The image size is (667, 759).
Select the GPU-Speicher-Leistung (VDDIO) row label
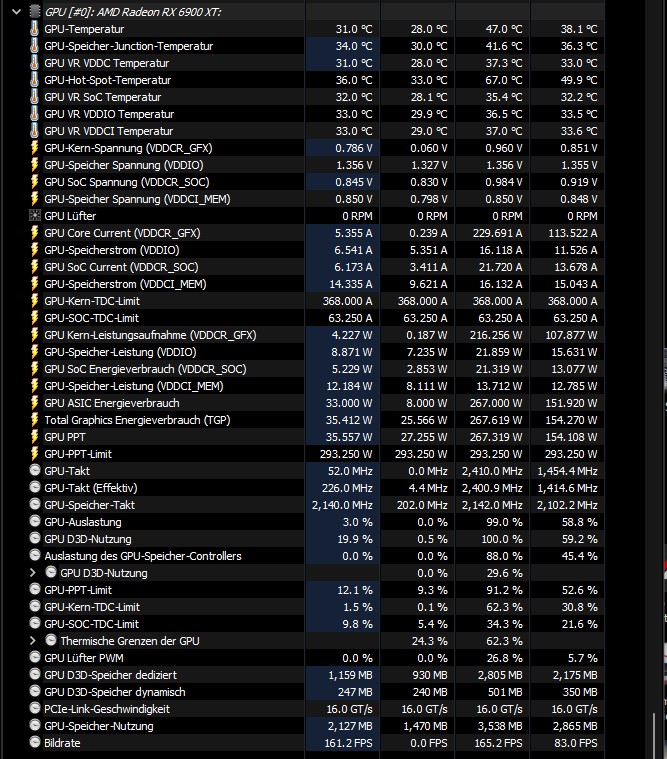(x=121, y=352)
